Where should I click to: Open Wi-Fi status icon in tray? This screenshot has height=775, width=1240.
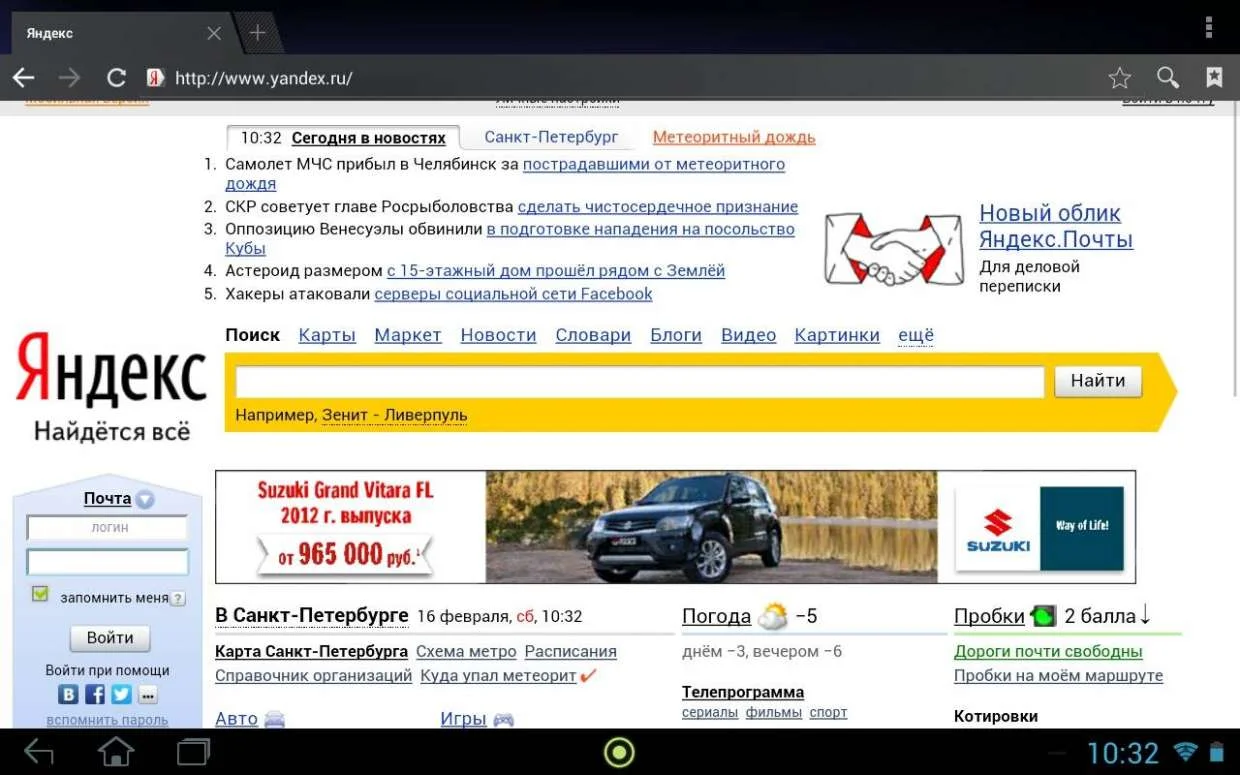pyautogui.click(x=1186, y=751)
